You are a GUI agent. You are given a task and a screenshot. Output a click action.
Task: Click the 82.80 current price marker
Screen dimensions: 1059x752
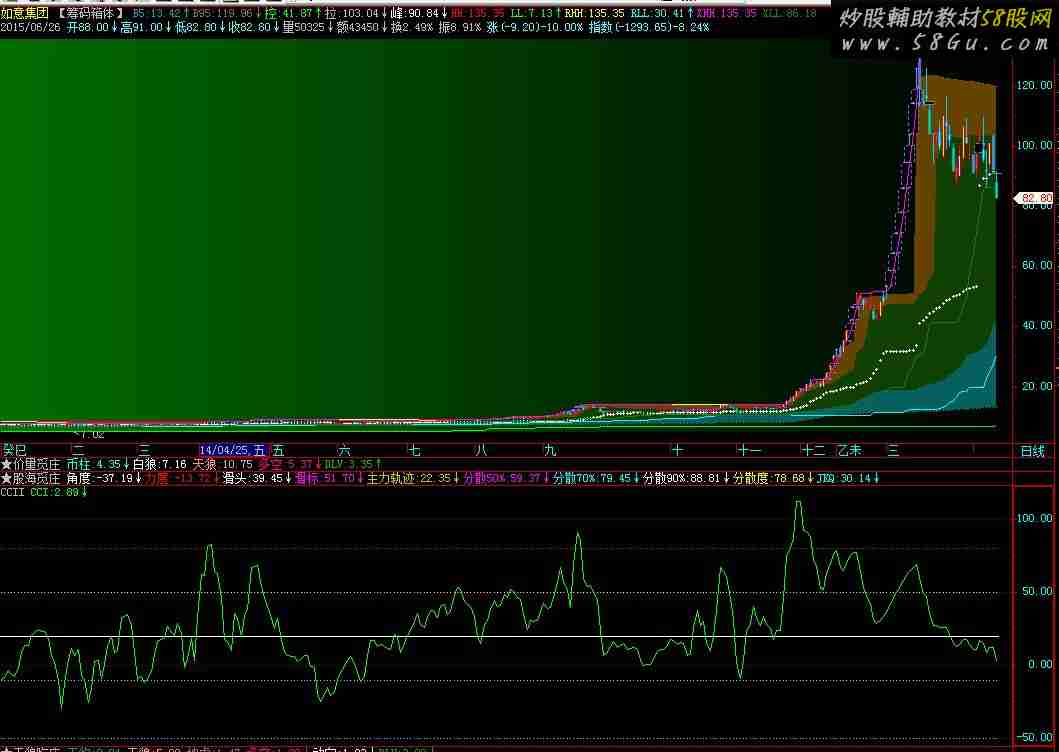coord(1035,198)
